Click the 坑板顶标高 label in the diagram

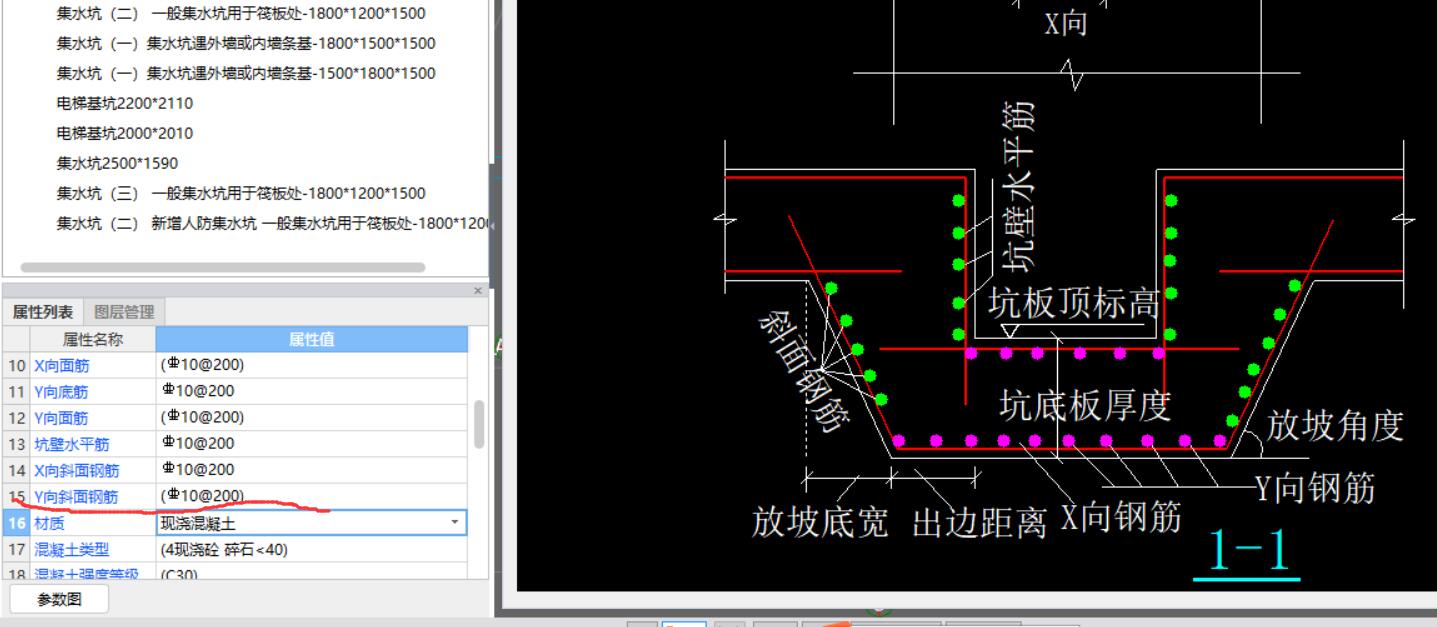[x=1073, y=304]
